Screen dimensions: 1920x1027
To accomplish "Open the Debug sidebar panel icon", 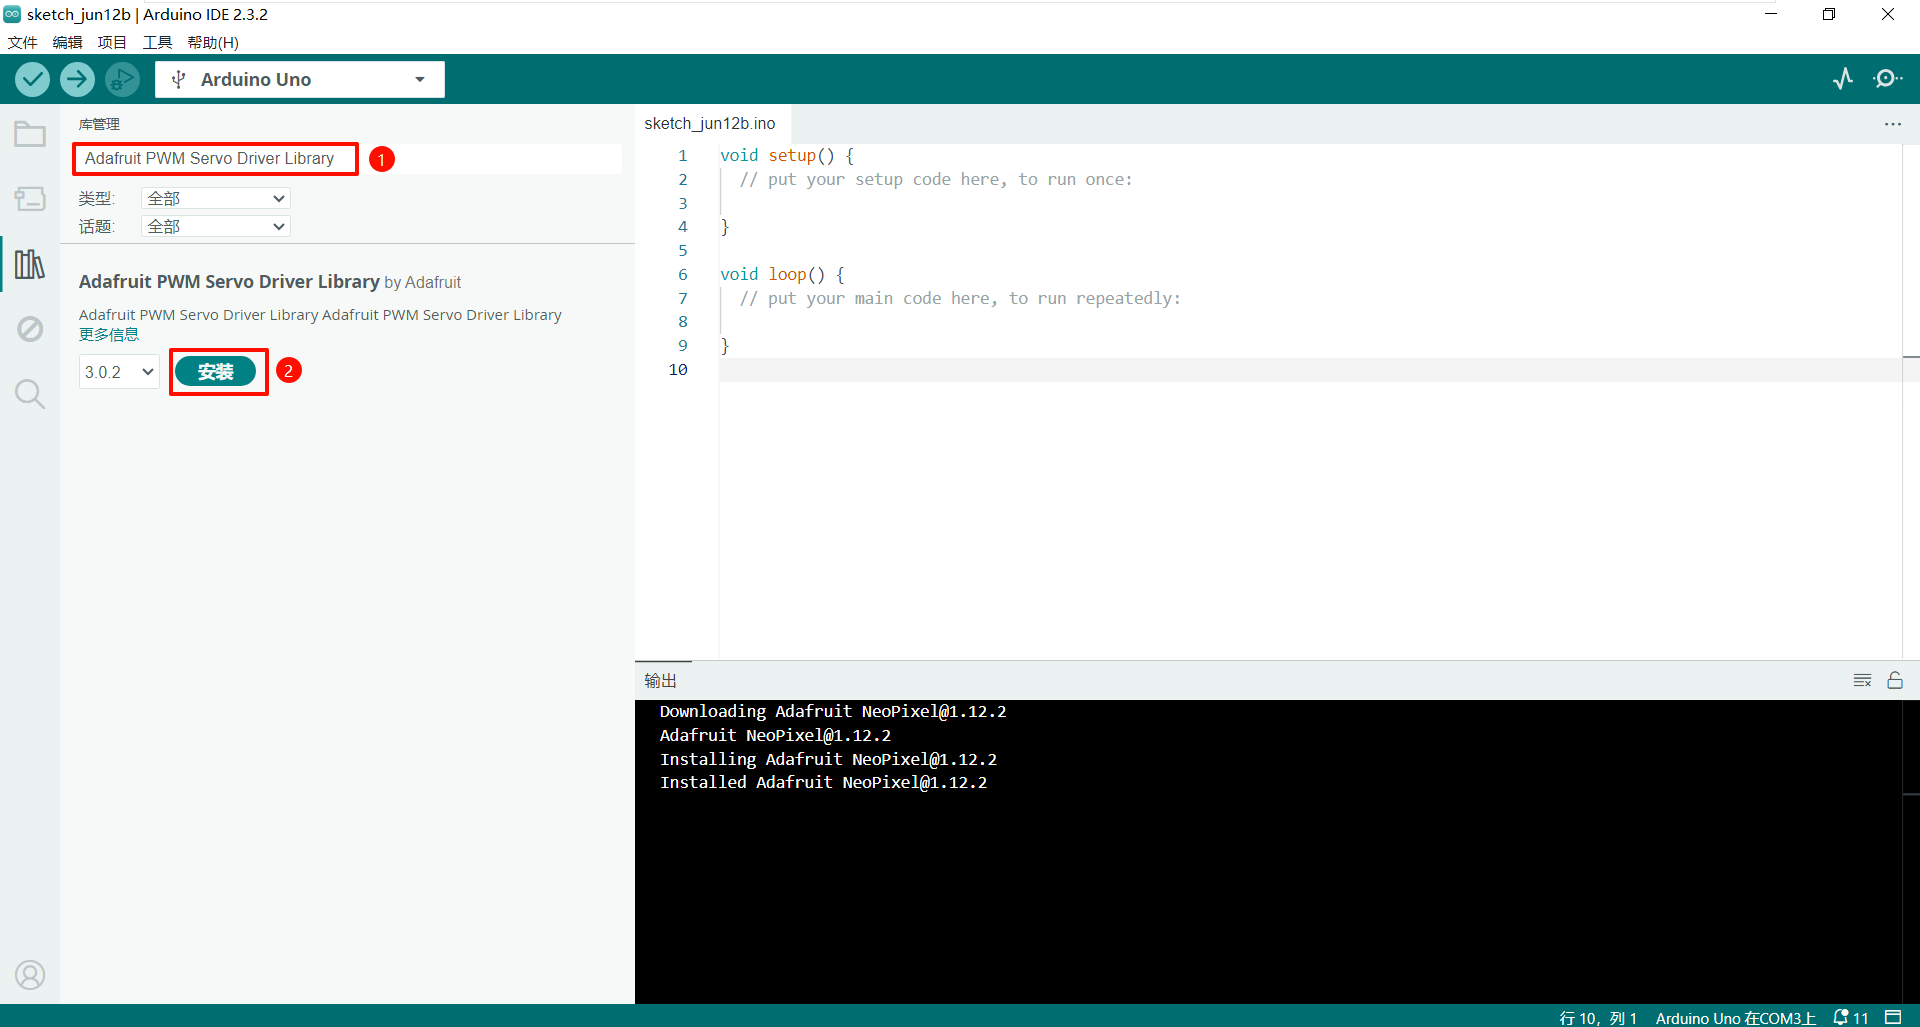I will click(x=30, y=329).
